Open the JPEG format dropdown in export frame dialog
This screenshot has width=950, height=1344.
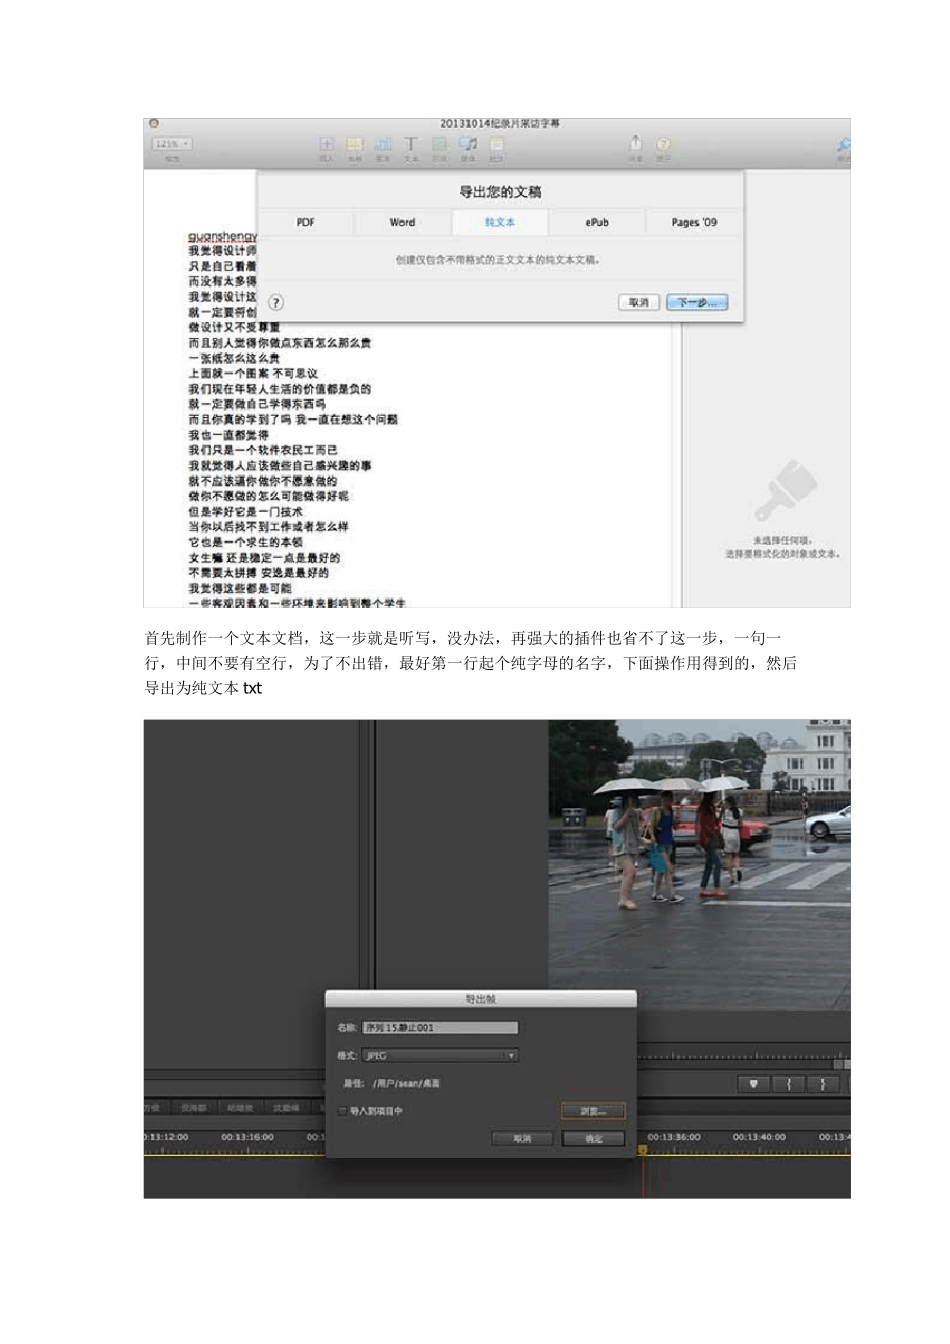[x=440, y=1055]
